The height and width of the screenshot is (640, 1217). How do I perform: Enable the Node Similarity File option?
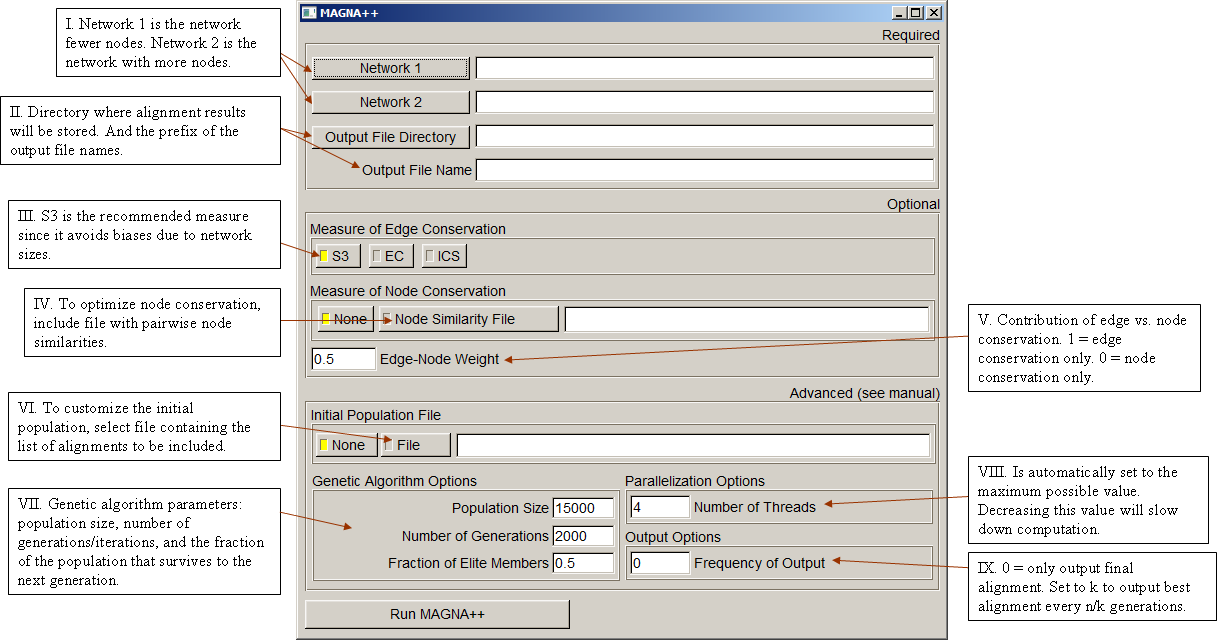(468, 319)
